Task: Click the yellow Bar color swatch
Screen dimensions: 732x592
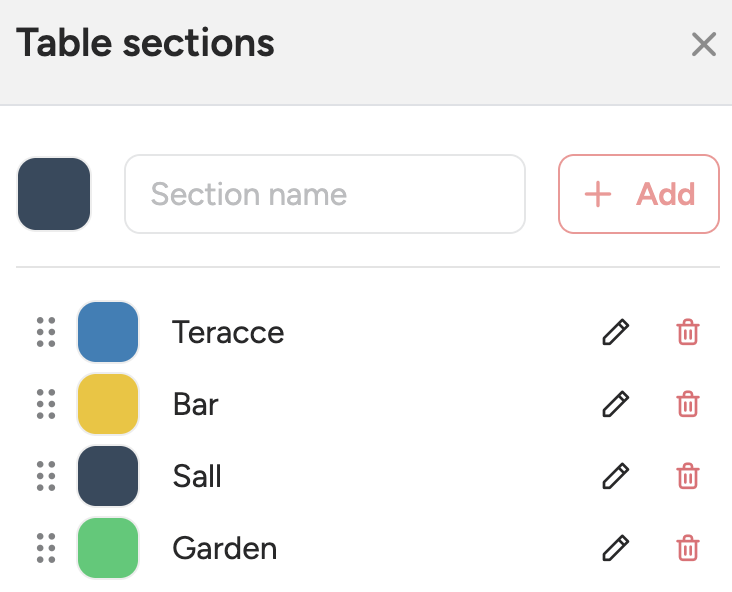Action: coord(108,404)
